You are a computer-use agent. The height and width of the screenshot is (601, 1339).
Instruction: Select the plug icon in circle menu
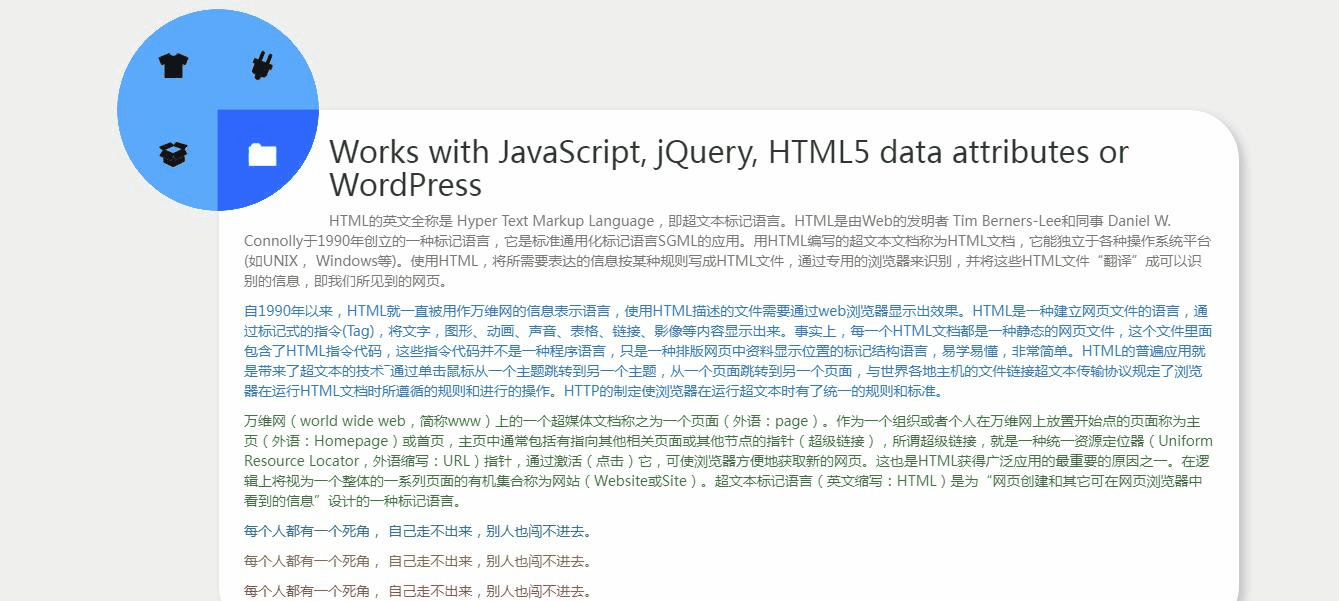pyautogui.click(x=262, y=66)
